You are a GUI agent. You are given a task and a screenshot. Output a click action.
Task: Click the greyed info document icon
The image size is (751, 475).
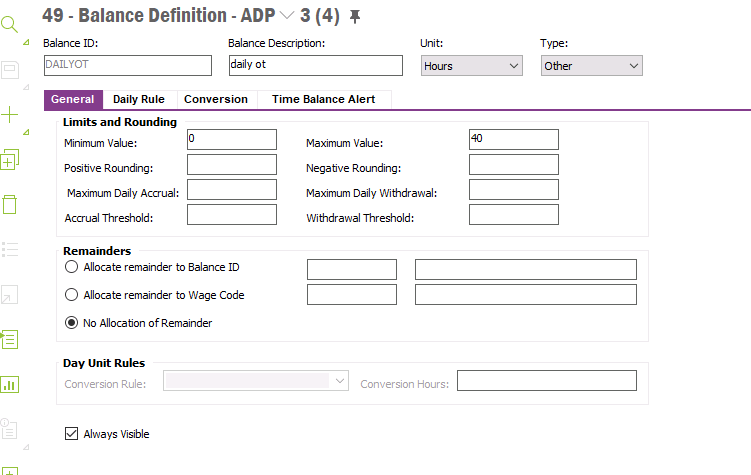point(9,429)
